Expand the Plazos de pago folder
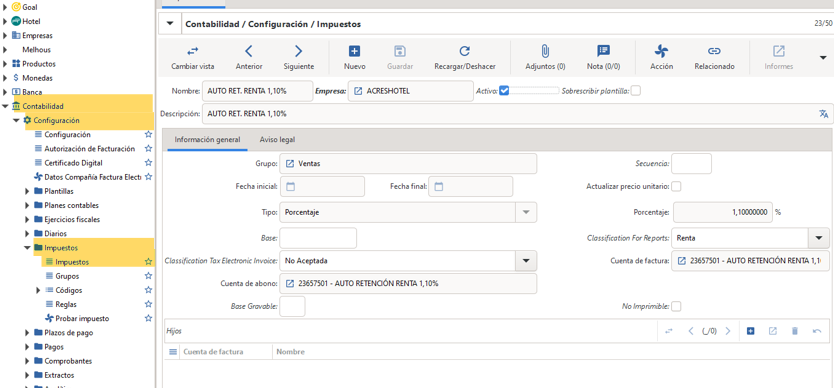834x388 pixels. click(28, 333)
